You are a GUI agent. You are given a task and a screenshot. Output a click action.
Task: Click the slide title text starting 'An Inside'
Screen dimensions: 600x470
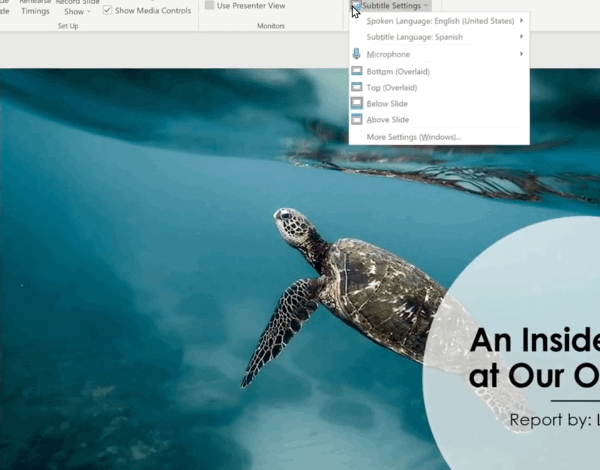coord(535,357)
